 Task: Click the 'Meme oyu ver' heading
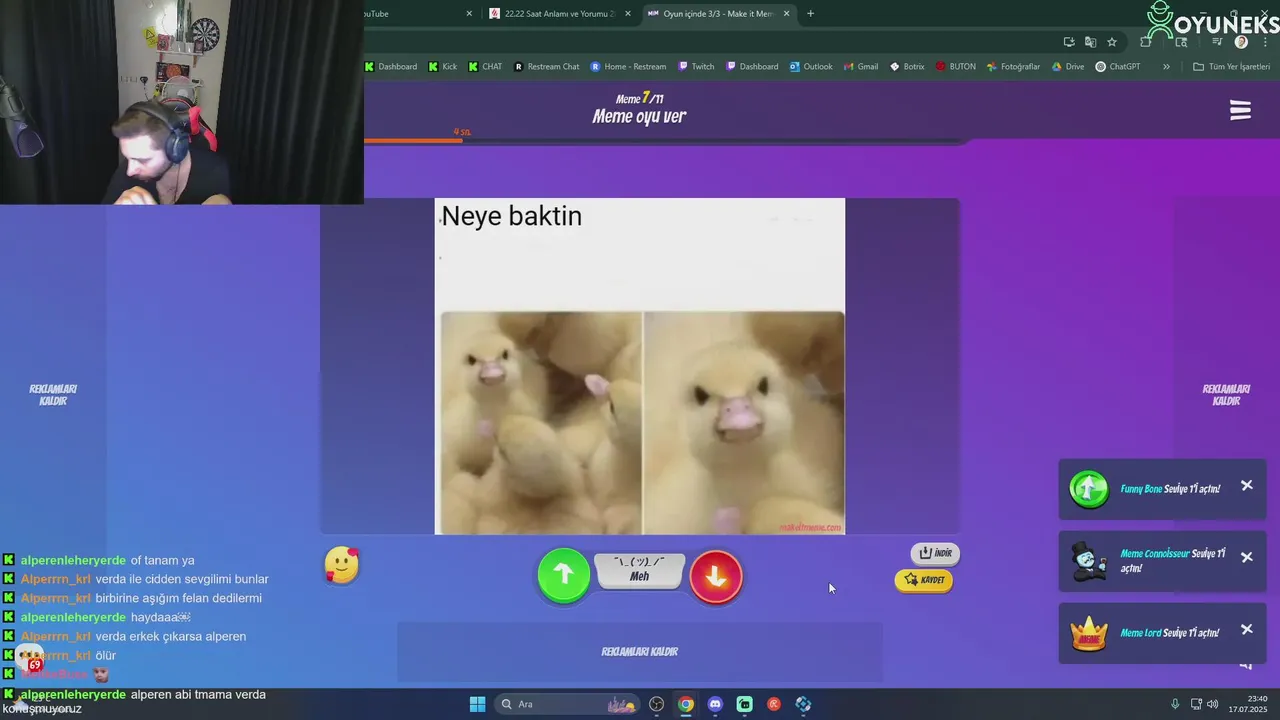click(x=639, y=116)
